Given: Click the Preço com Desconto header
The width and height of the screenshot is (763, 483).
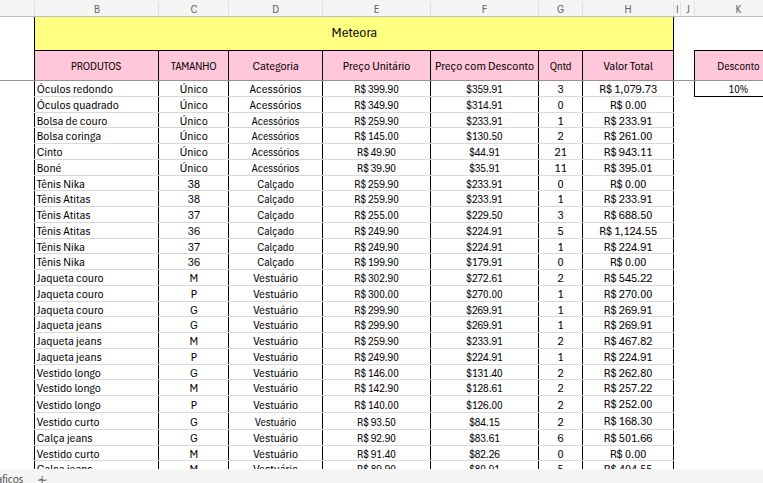Looking at the screenshot, I should [484, 66].
